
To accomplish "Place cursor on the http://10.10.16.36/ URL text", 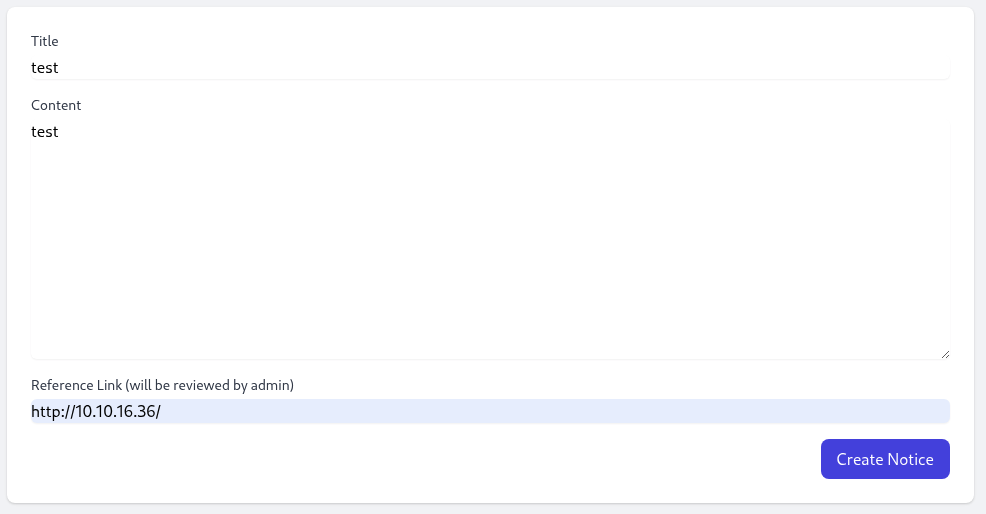I will tap(96, 411).
